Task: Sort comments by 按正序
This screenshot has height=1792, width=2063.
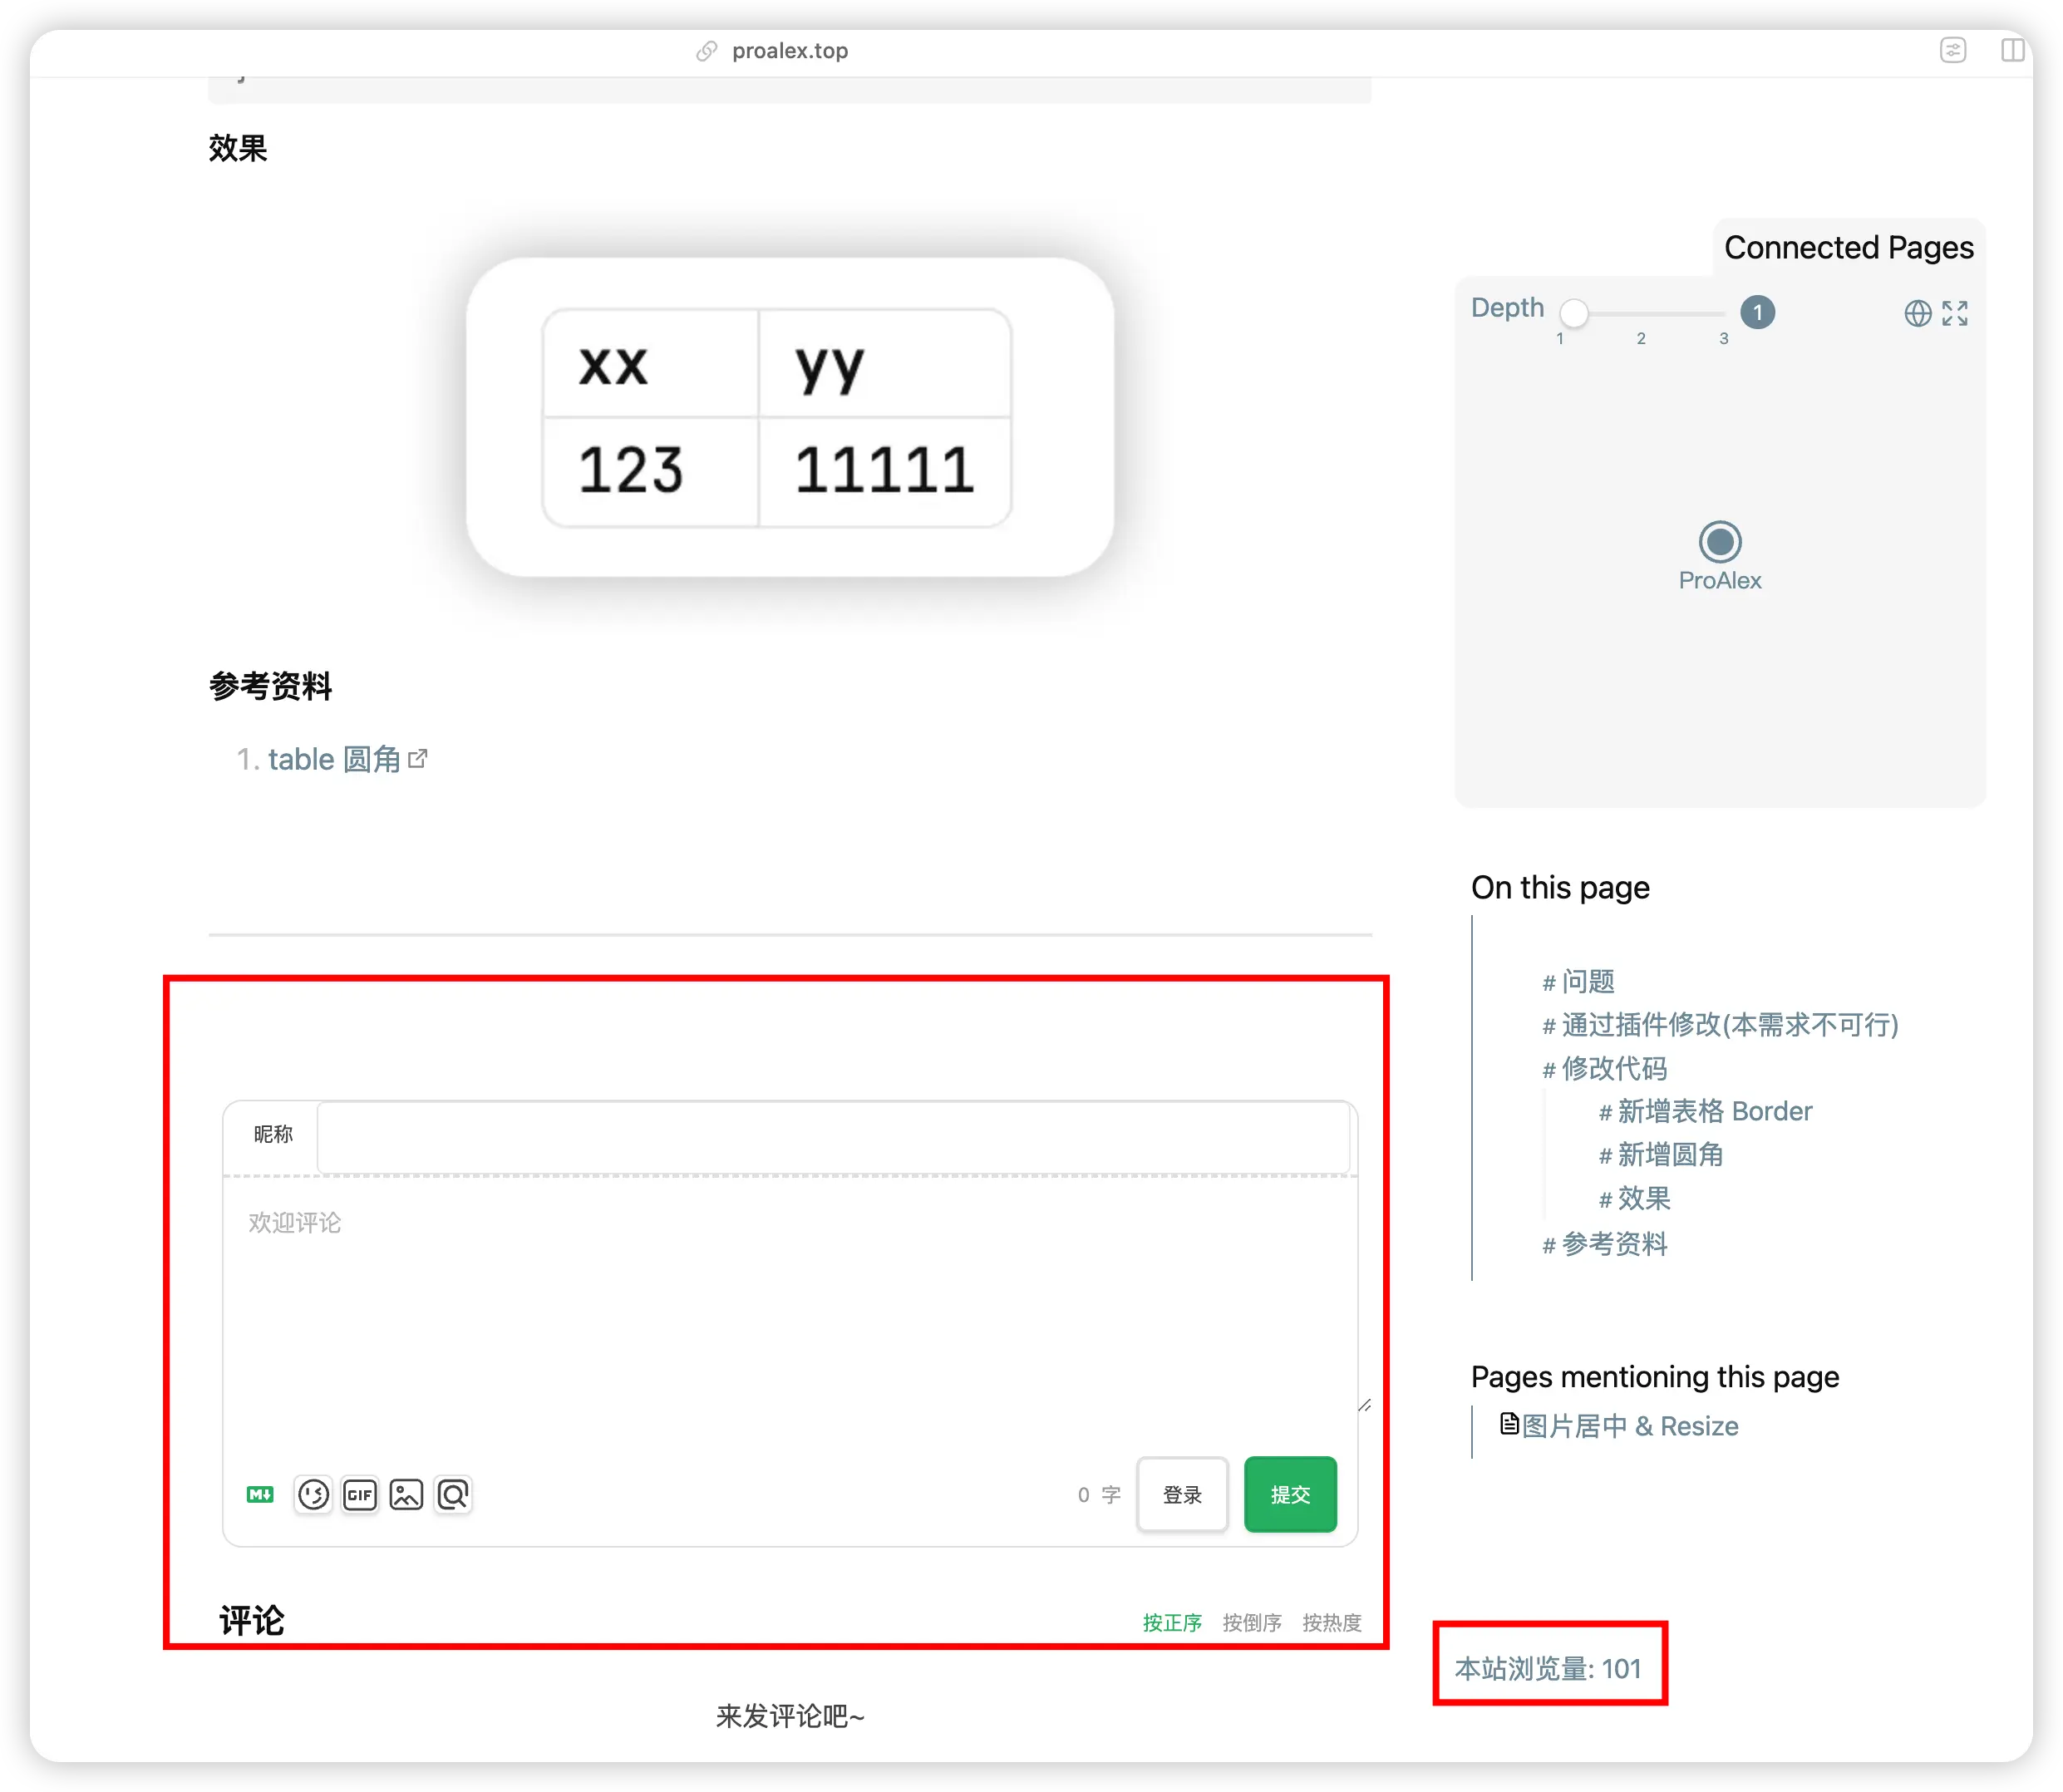Action: click(x=1172, y=1622)
